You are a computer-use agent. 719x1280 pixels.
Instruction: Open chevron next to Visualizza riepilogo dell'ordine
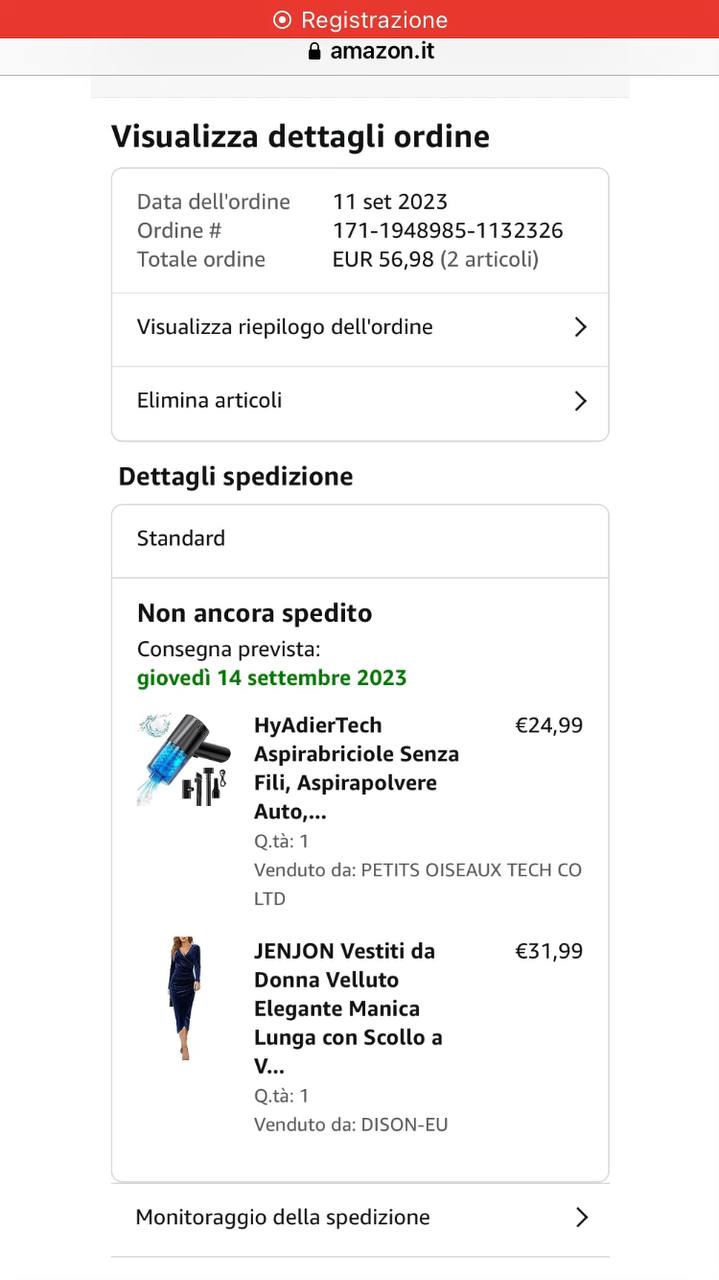click(x=580, y=327)
